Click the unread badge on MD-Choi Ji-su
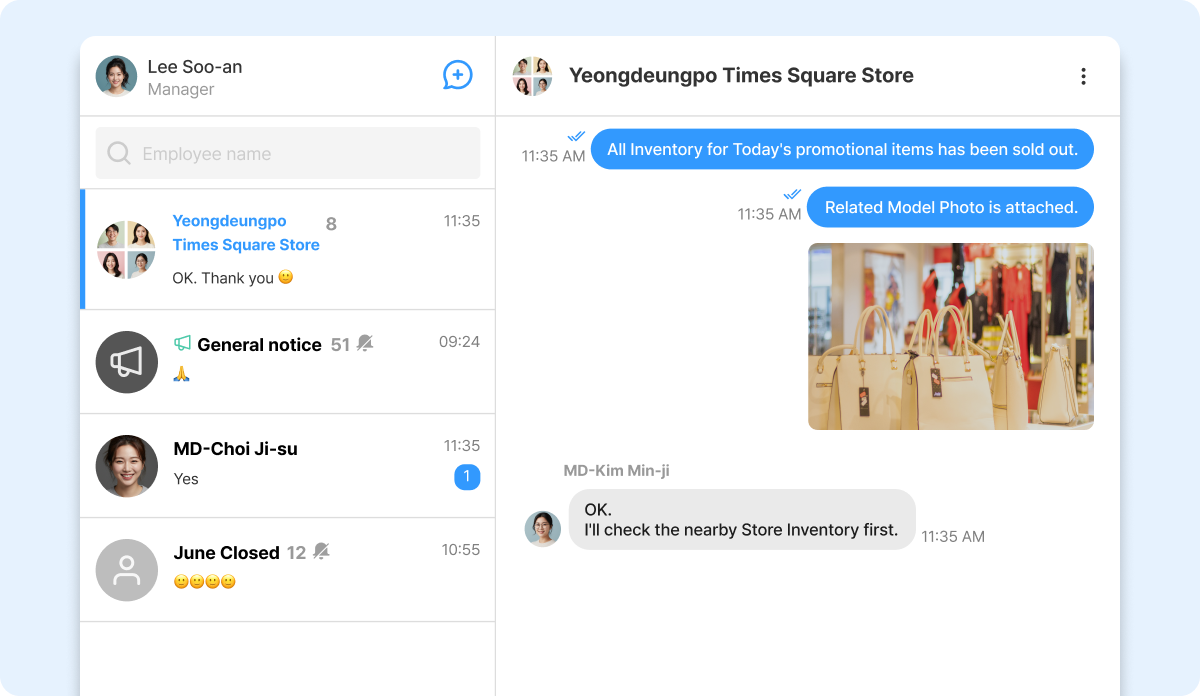Screen dimensions: 1200x696 pos(467,477)
